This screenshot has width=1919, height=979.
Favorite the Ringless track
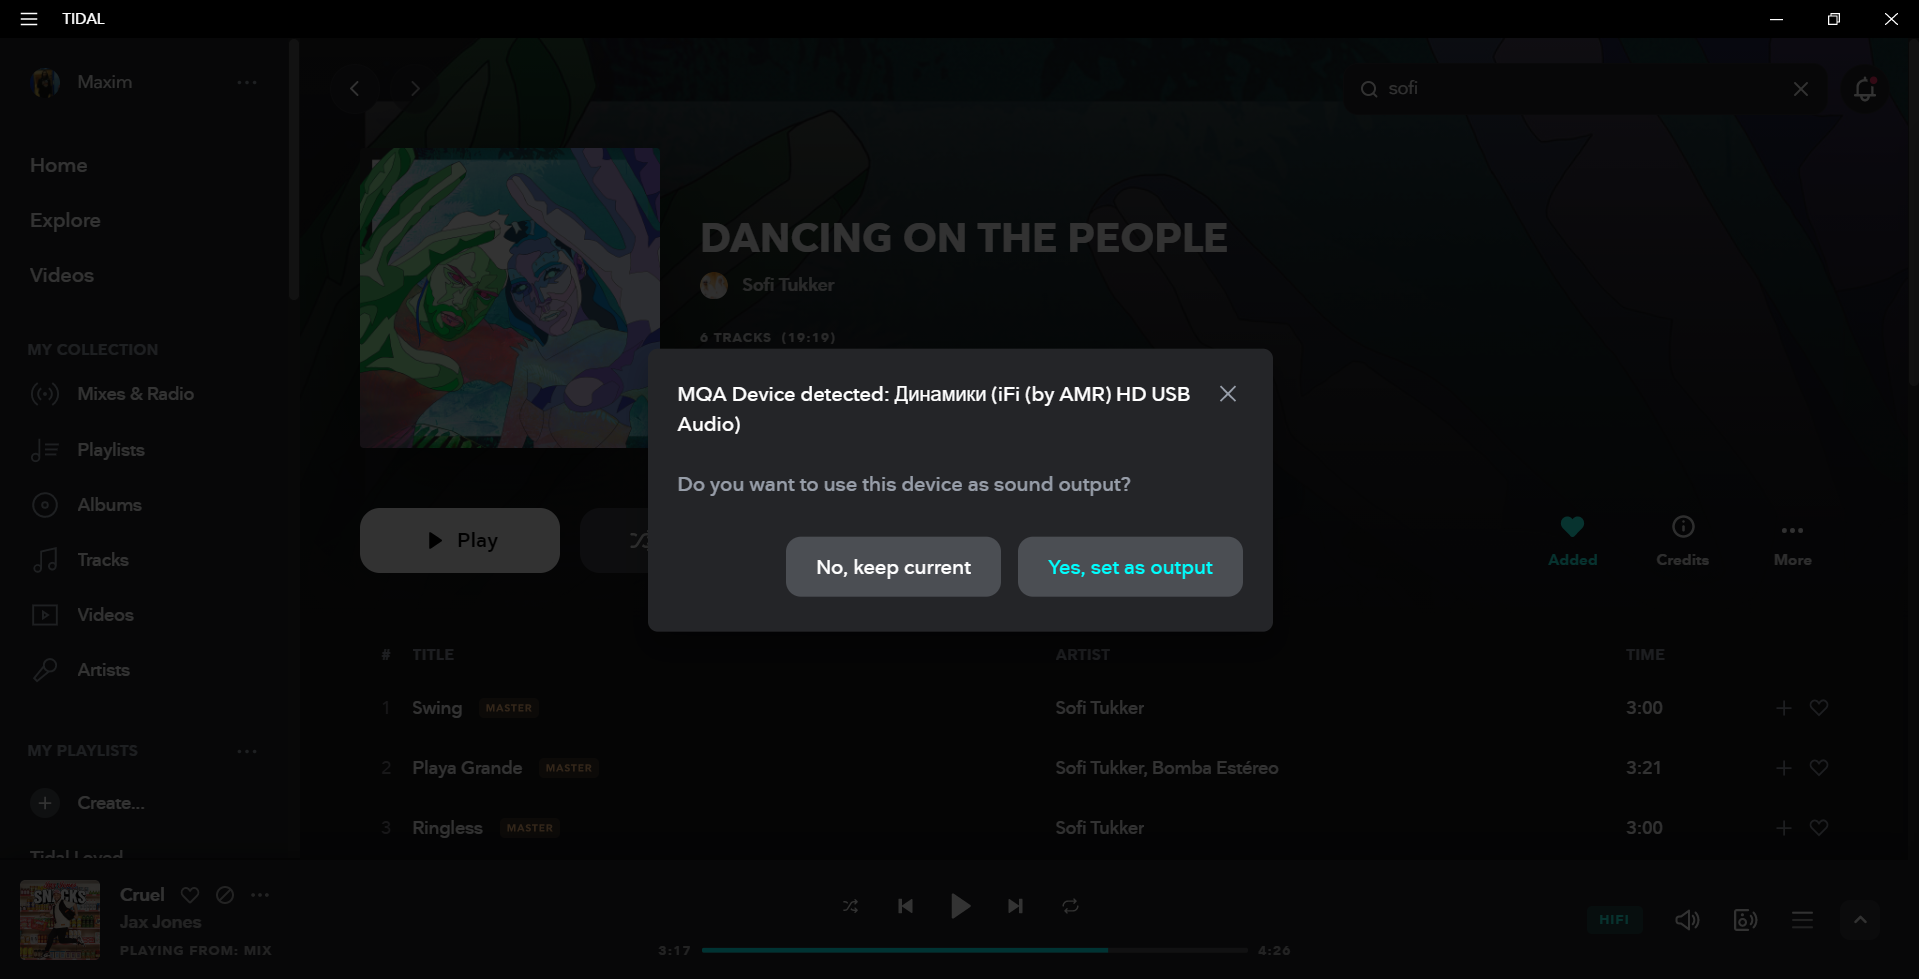1819,828
